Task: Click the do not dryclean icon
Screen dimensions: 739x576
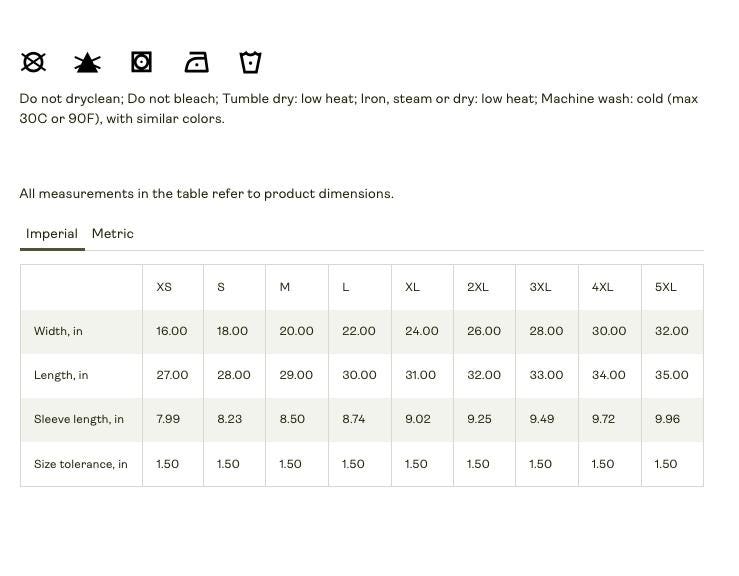Action: click(x=33, y=62)
